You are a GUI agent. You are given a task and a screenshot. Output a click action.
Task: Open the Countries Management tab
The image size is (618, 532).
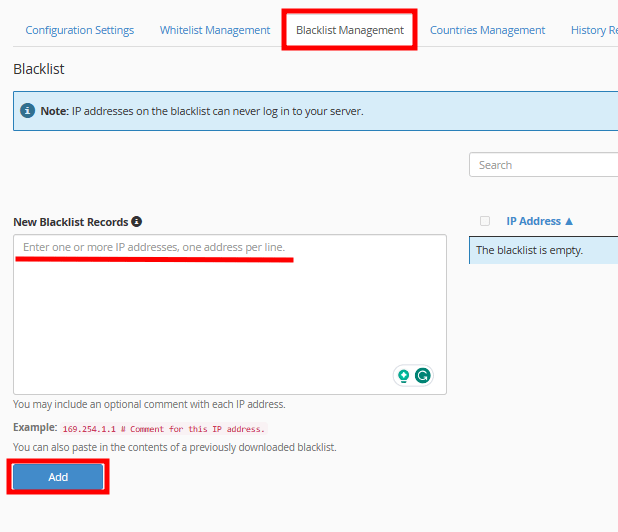click(x=487, y=30)
